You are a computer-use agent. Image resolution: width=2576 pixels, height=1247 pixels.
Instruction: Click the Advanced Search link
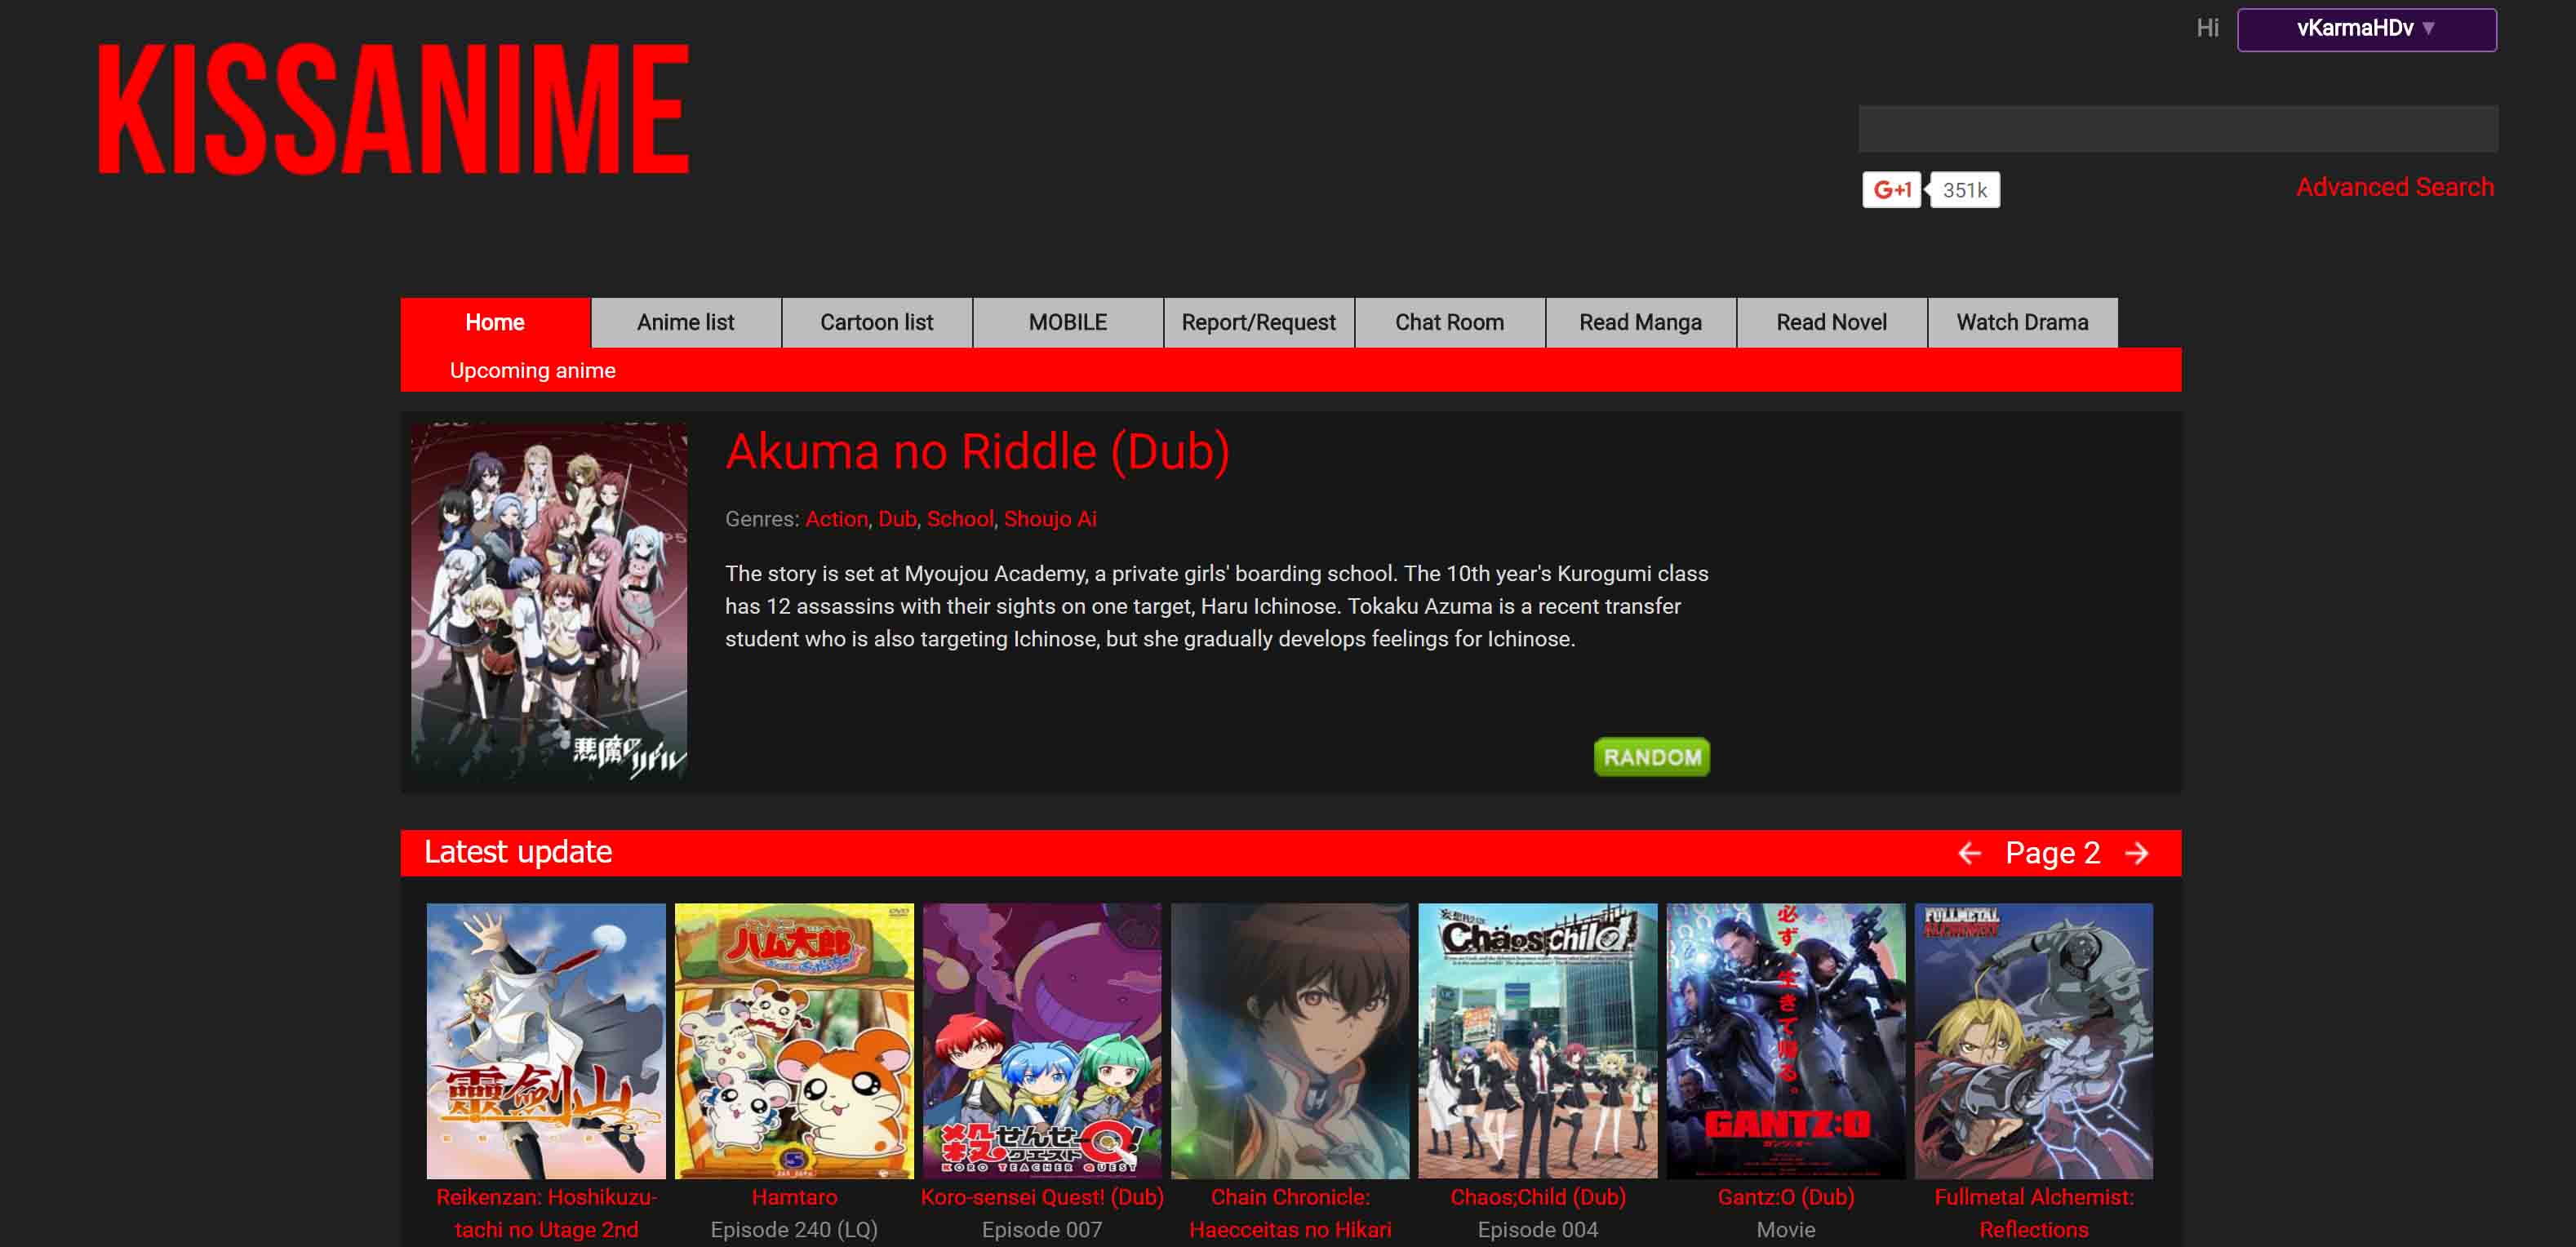(2395, 187)
